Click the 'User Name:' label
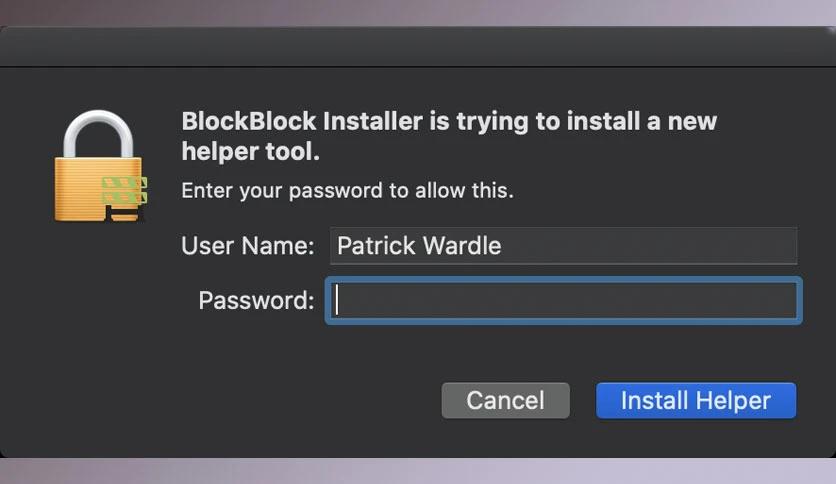This screenshot has width=836, height=484. [x=248, y=246]
